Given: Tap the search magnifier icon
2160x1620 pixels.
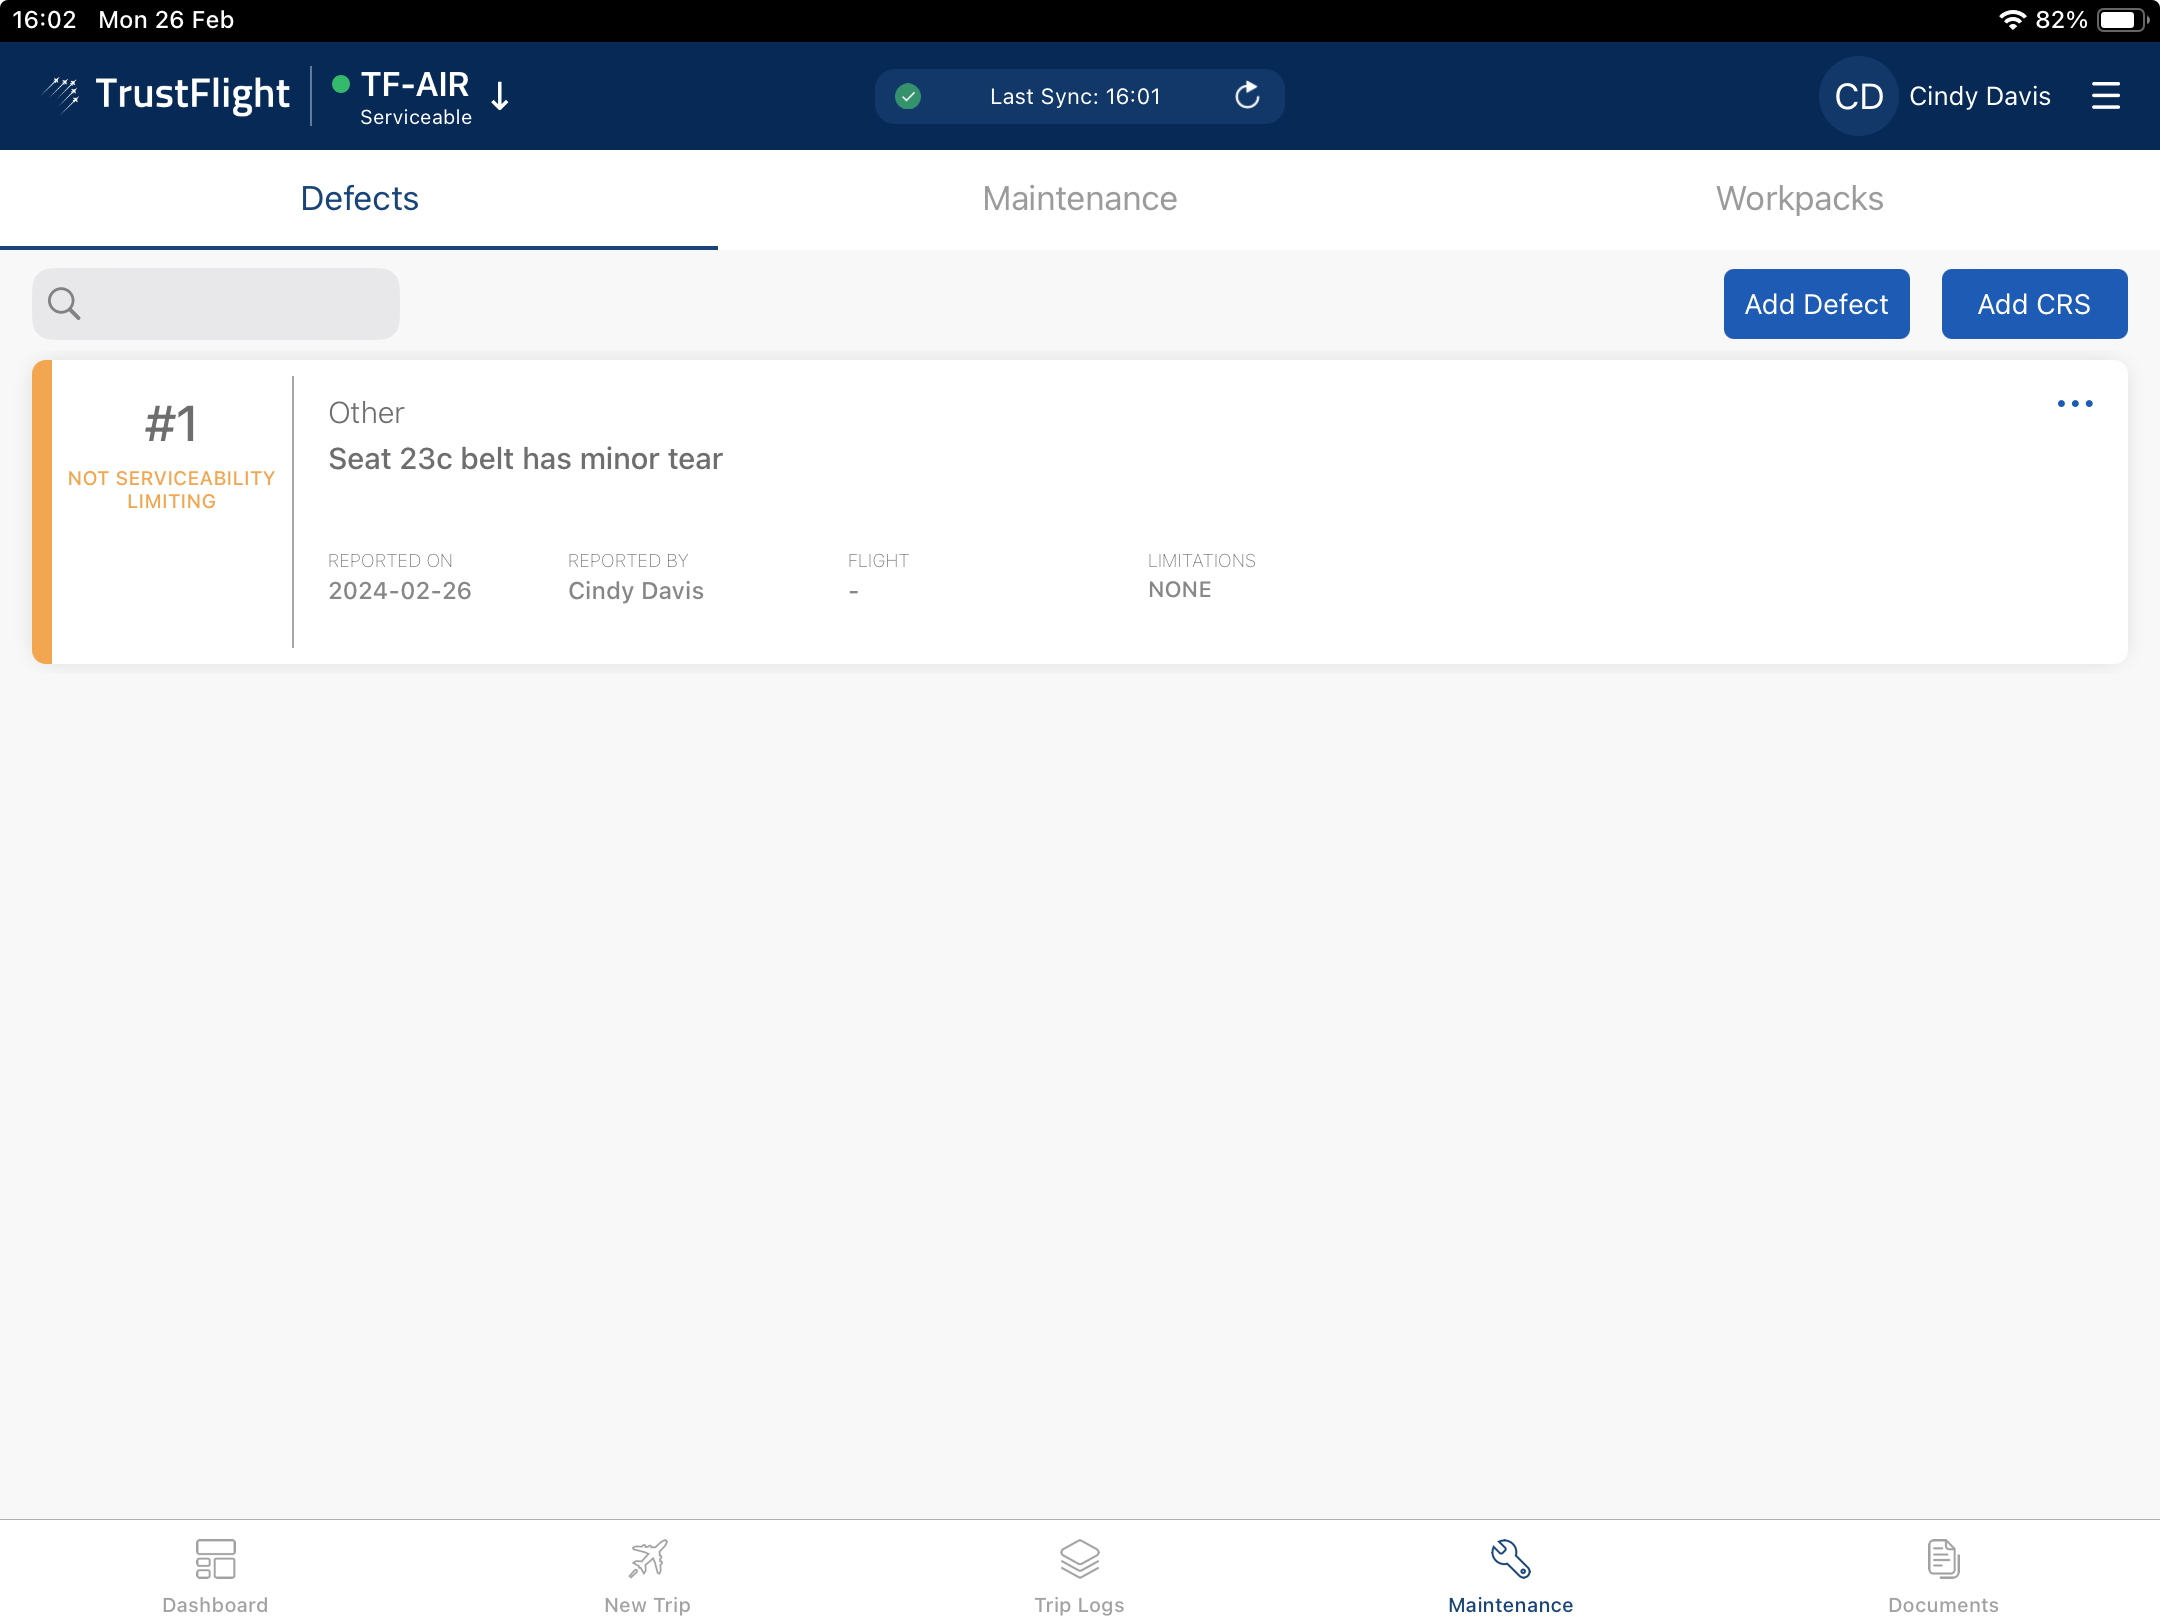Looking at the screenshot, I should point(64,303).
